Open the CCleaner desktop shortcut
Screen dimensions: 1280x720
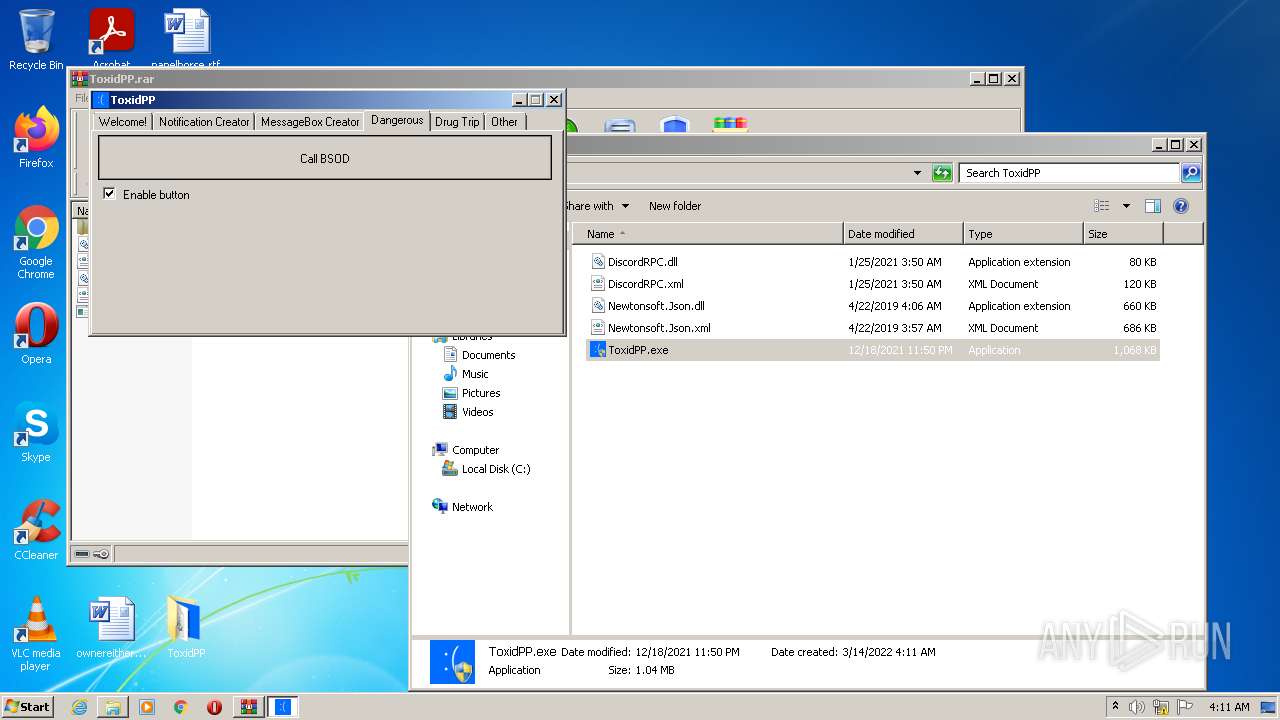[x=36, y=530]
